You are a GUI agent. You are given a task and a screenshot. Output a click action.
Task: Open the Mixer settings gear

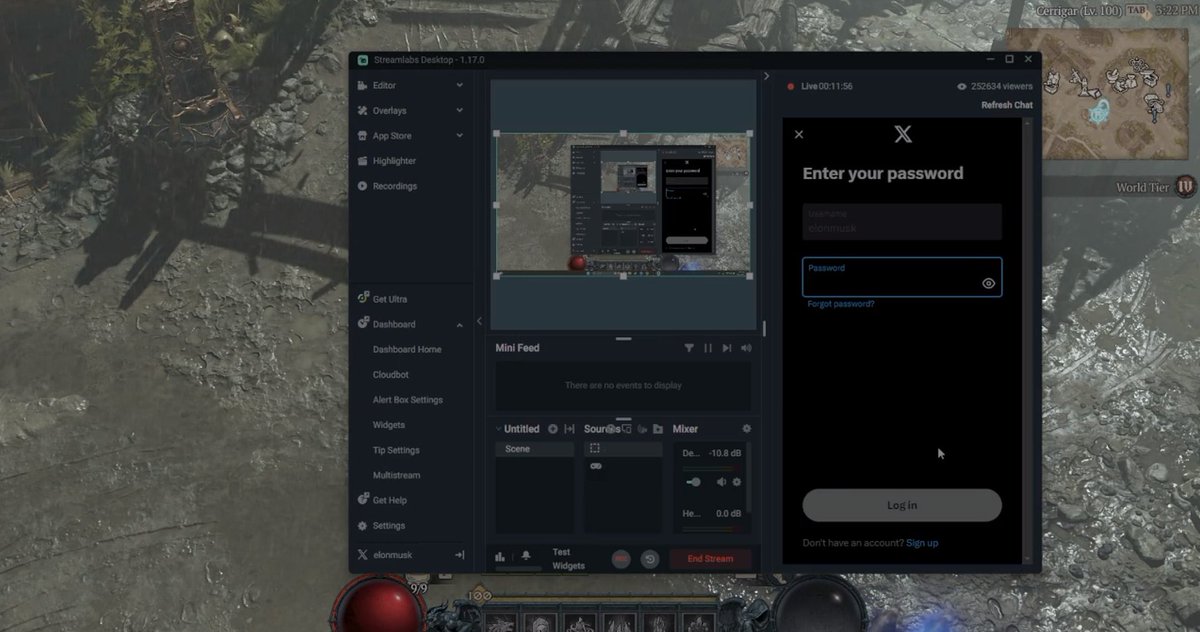[746, 429]
